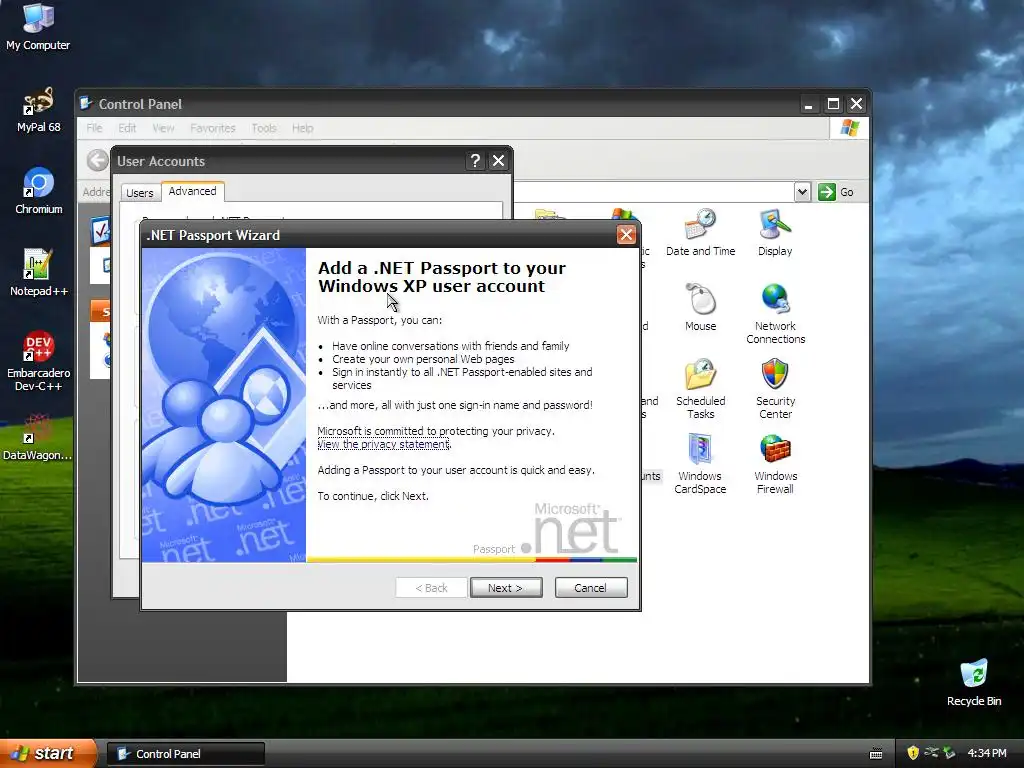Cancel the .NET Passport Wizard

[x=590, y=588]
